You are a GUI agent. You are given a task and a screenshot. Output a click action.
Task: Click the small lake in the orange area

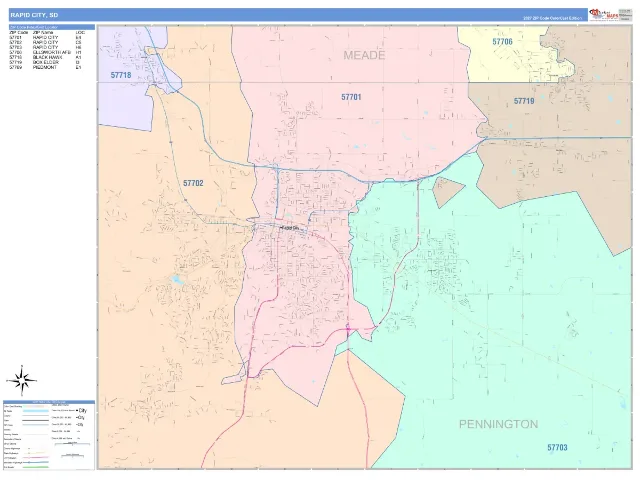(176, 280)
